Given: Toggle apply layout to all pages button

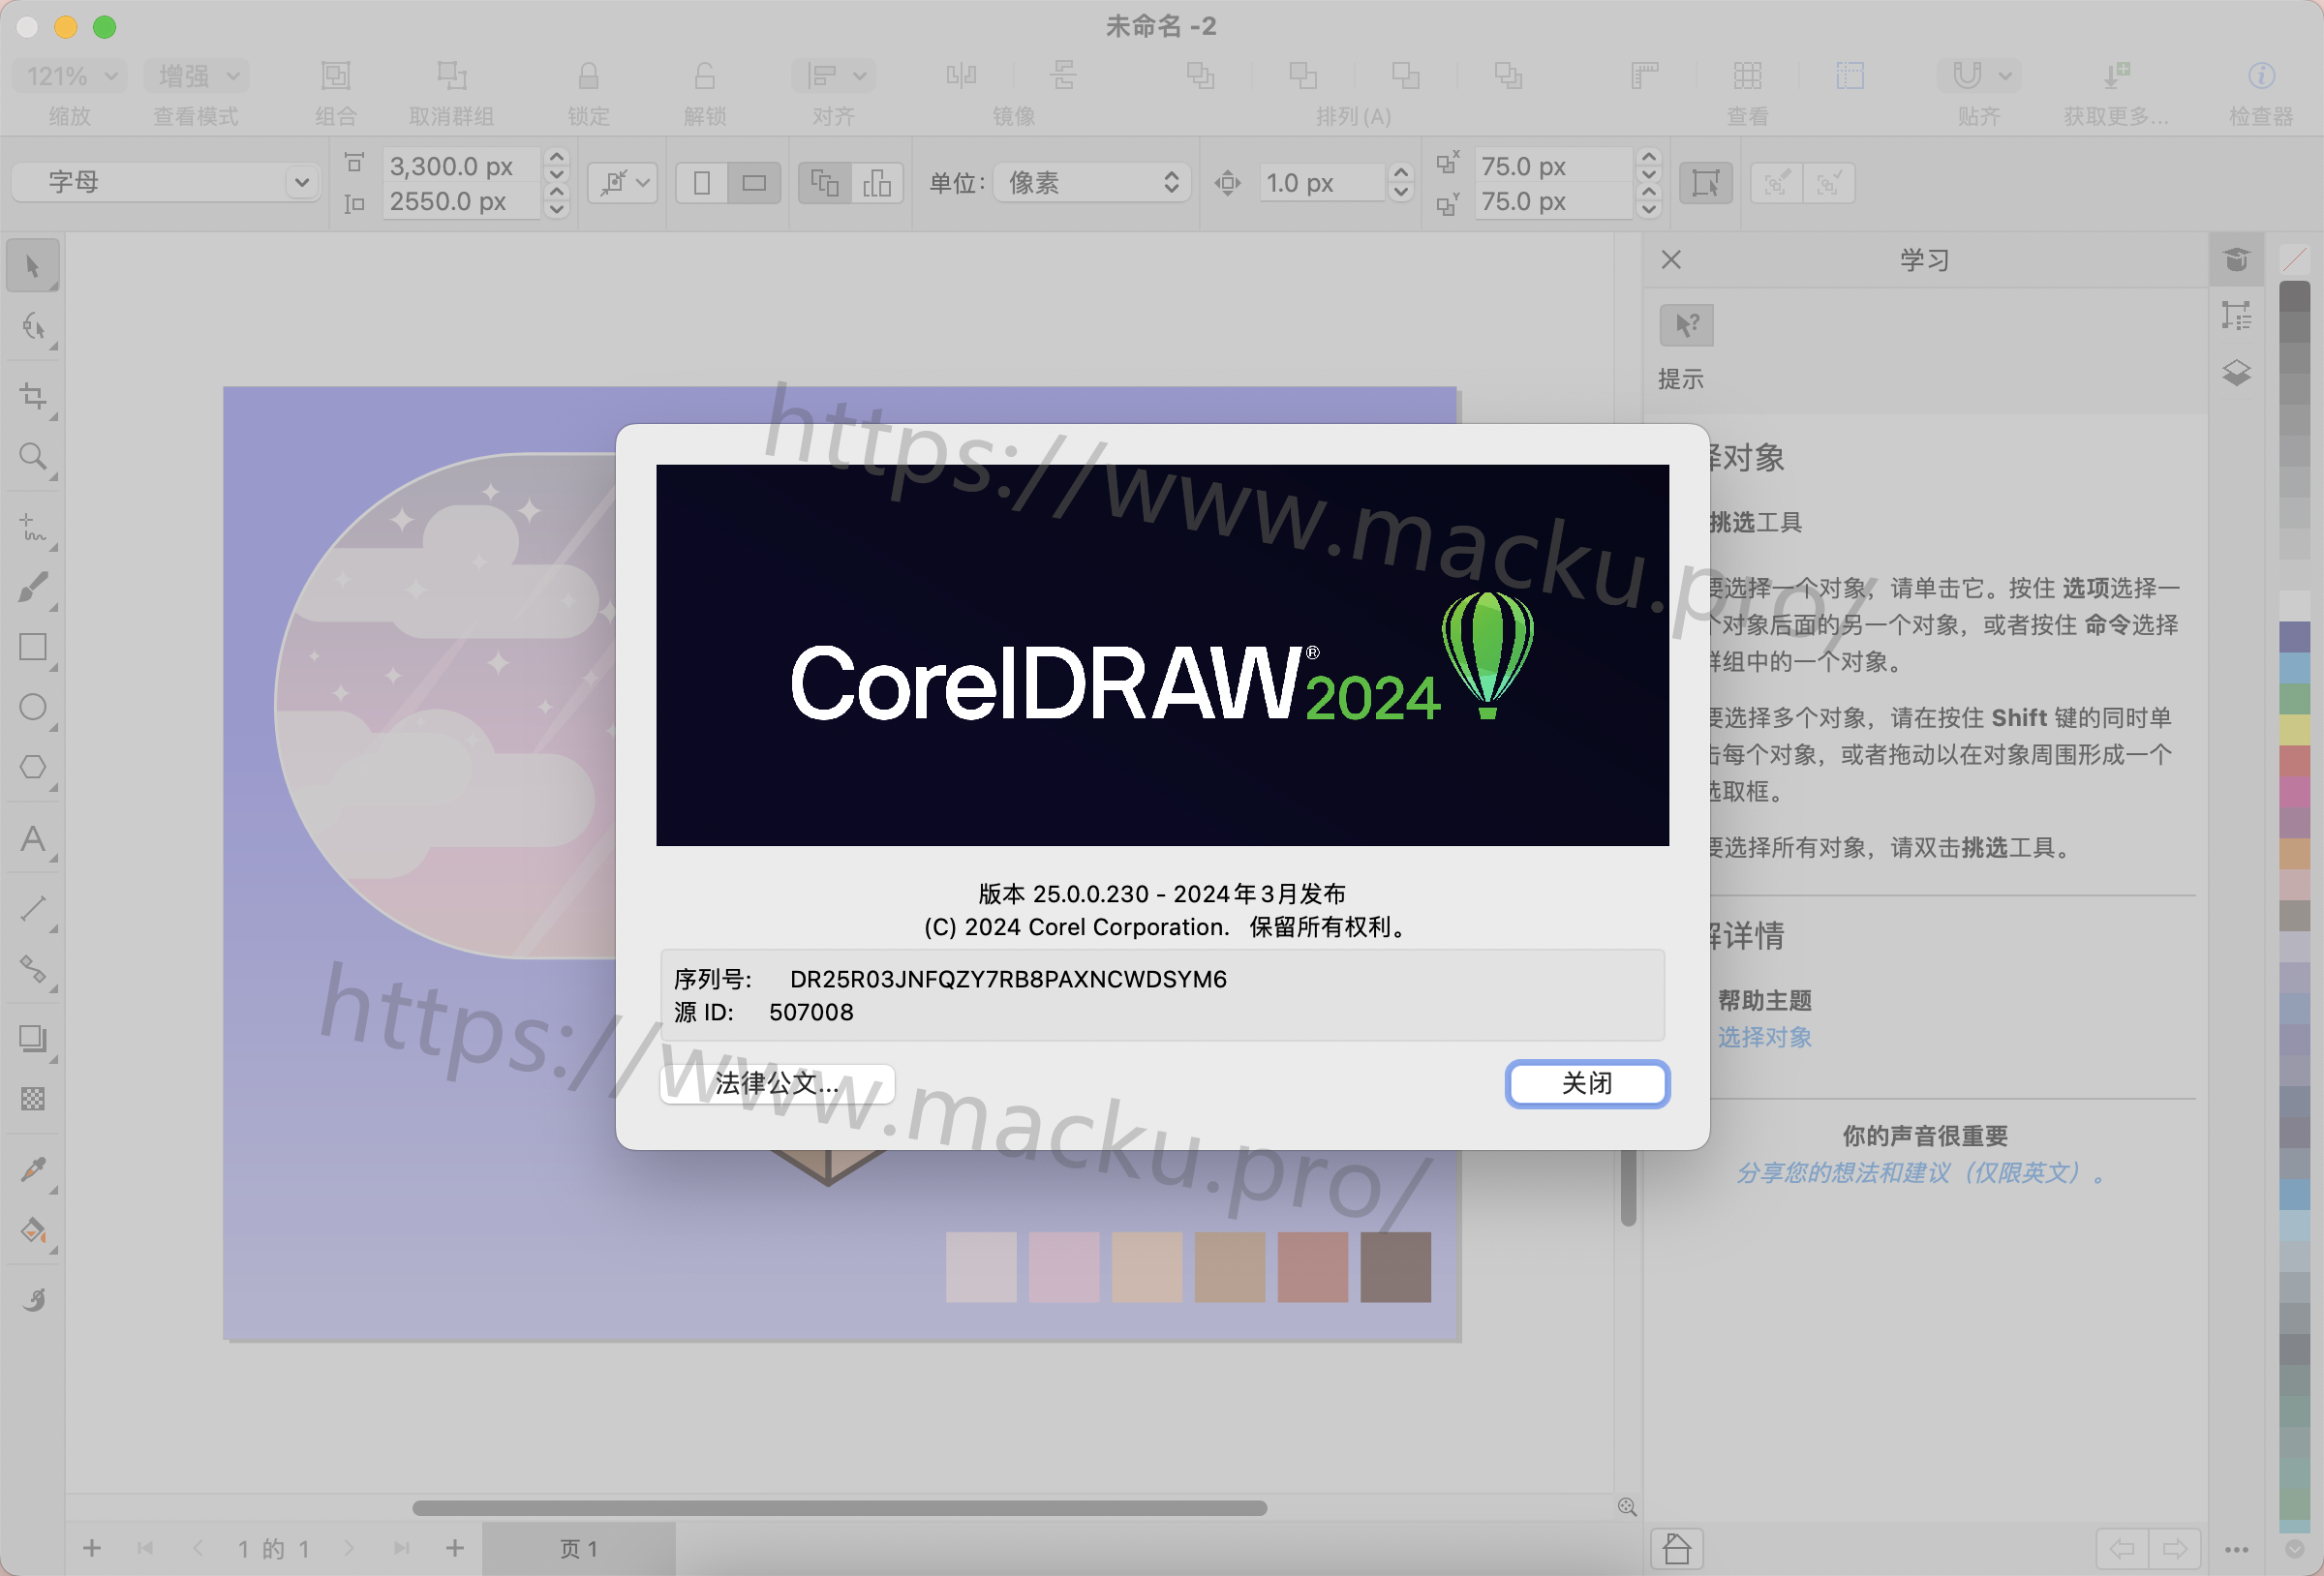Looking at the screenshot, I should (825, 183).
